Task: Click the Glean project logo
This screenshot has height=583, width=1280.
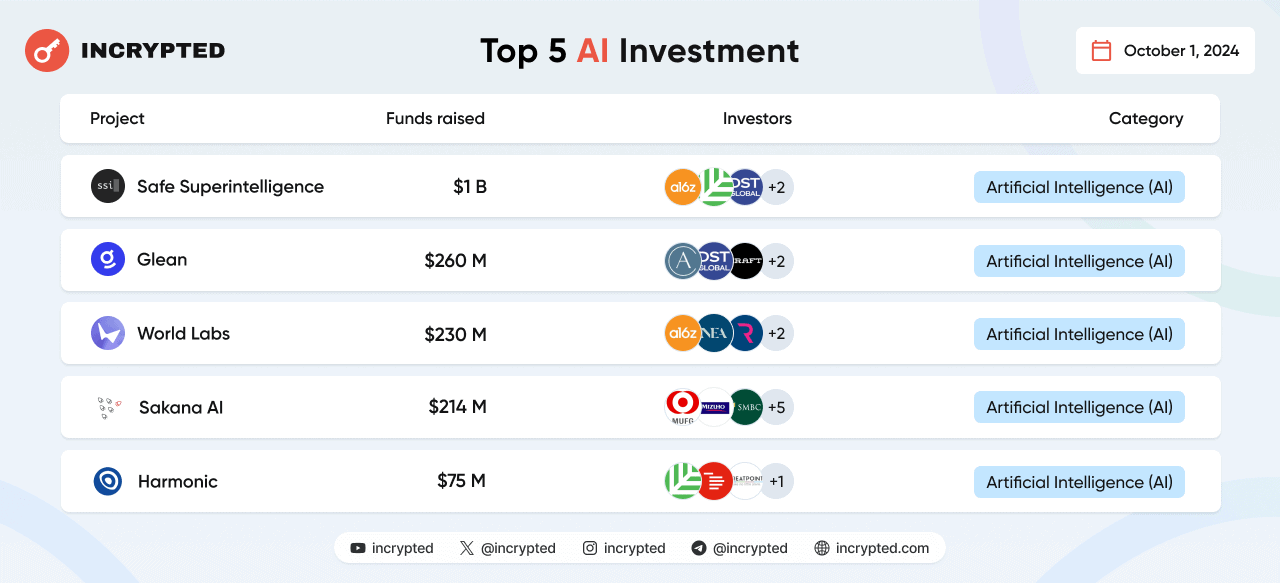Action: [108, 259]
